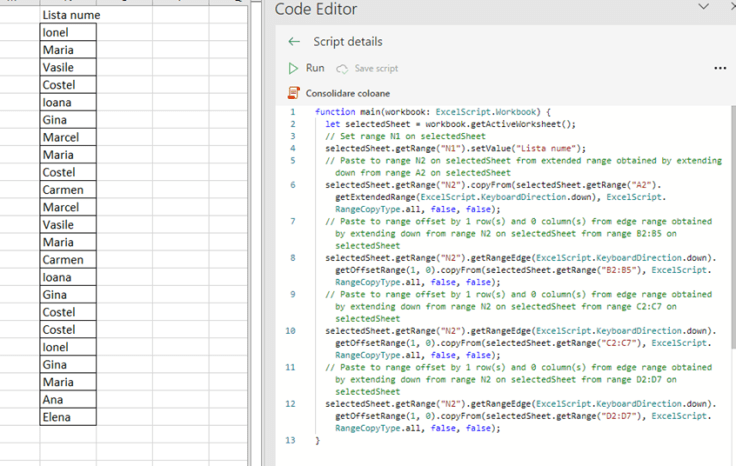
Task: Expand the Code Editor pane options chevron
Action: tap(705, 7)
